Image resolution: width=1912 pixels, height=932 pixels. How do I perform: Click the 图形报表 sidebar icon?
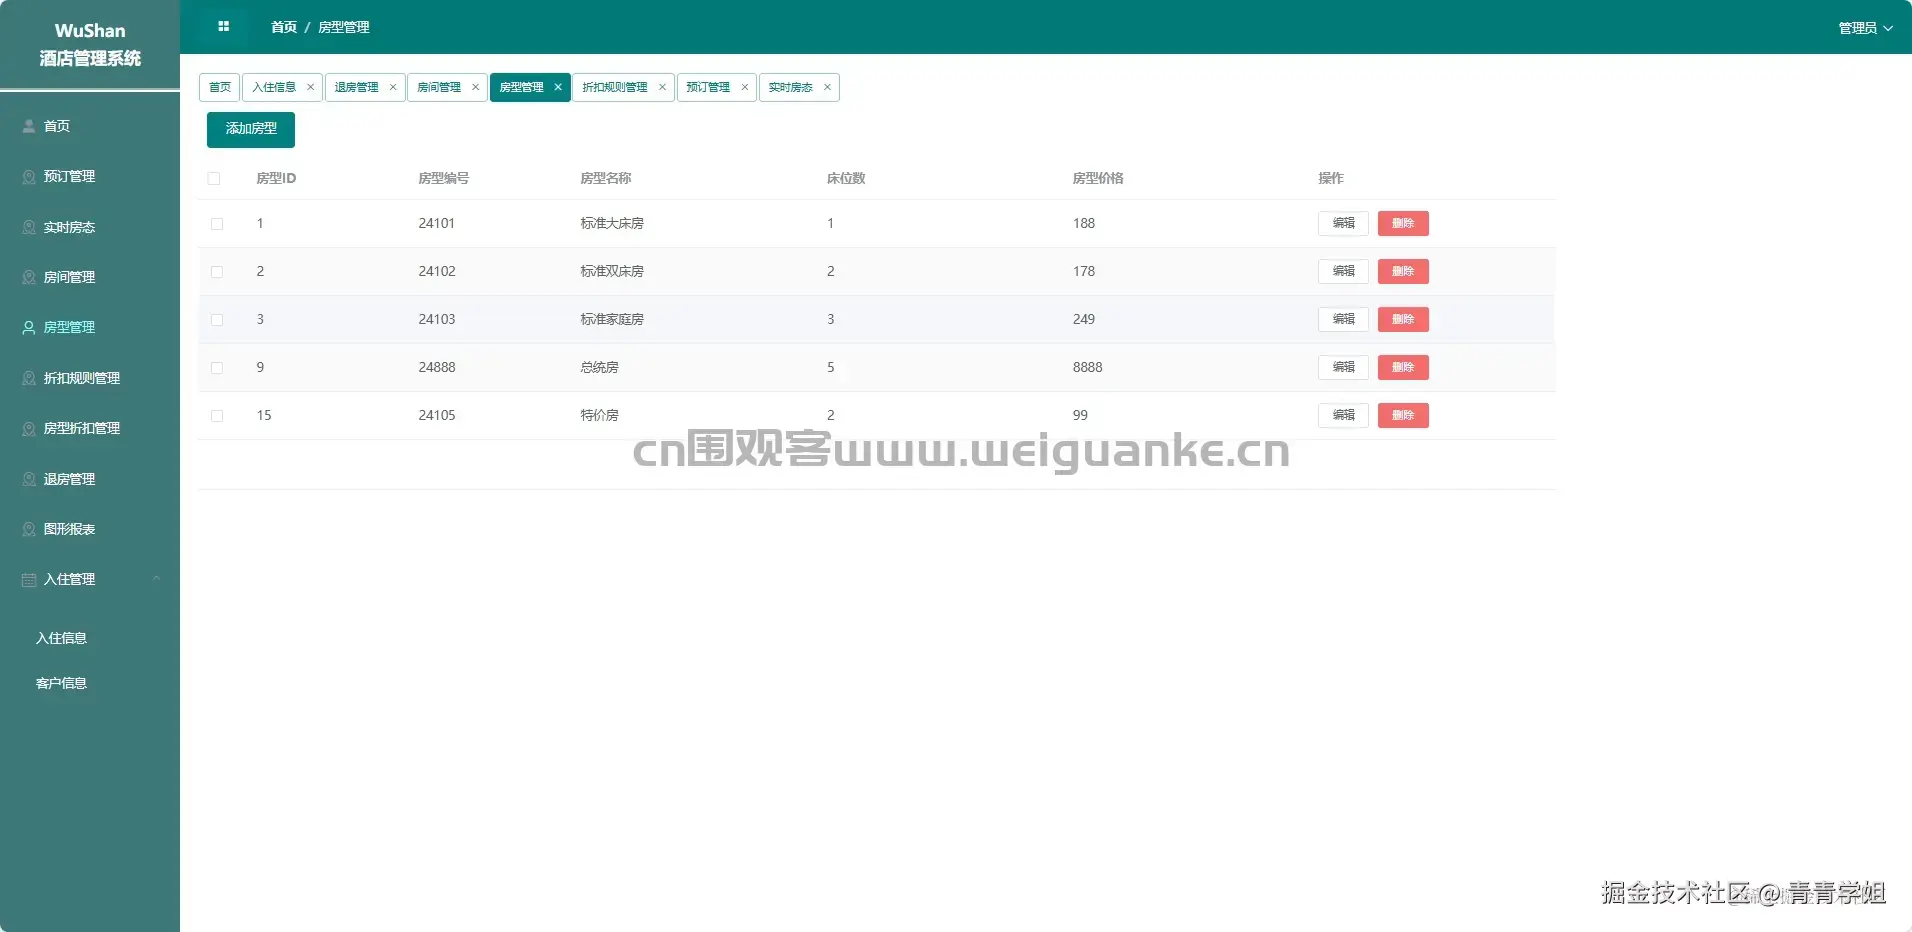pyautogui.click(x=29, y=529)
